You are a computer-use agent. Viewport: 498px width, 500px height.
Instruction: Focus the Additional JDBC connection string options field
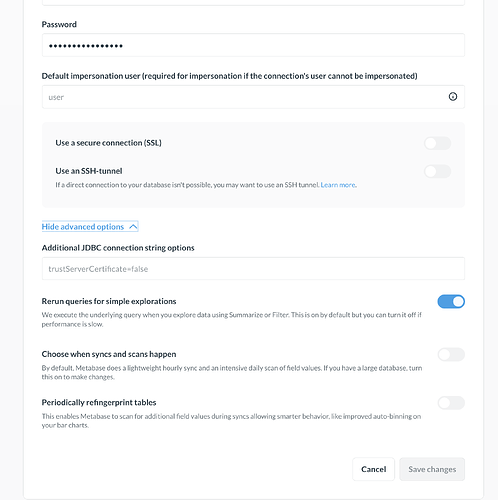point(253,269)
